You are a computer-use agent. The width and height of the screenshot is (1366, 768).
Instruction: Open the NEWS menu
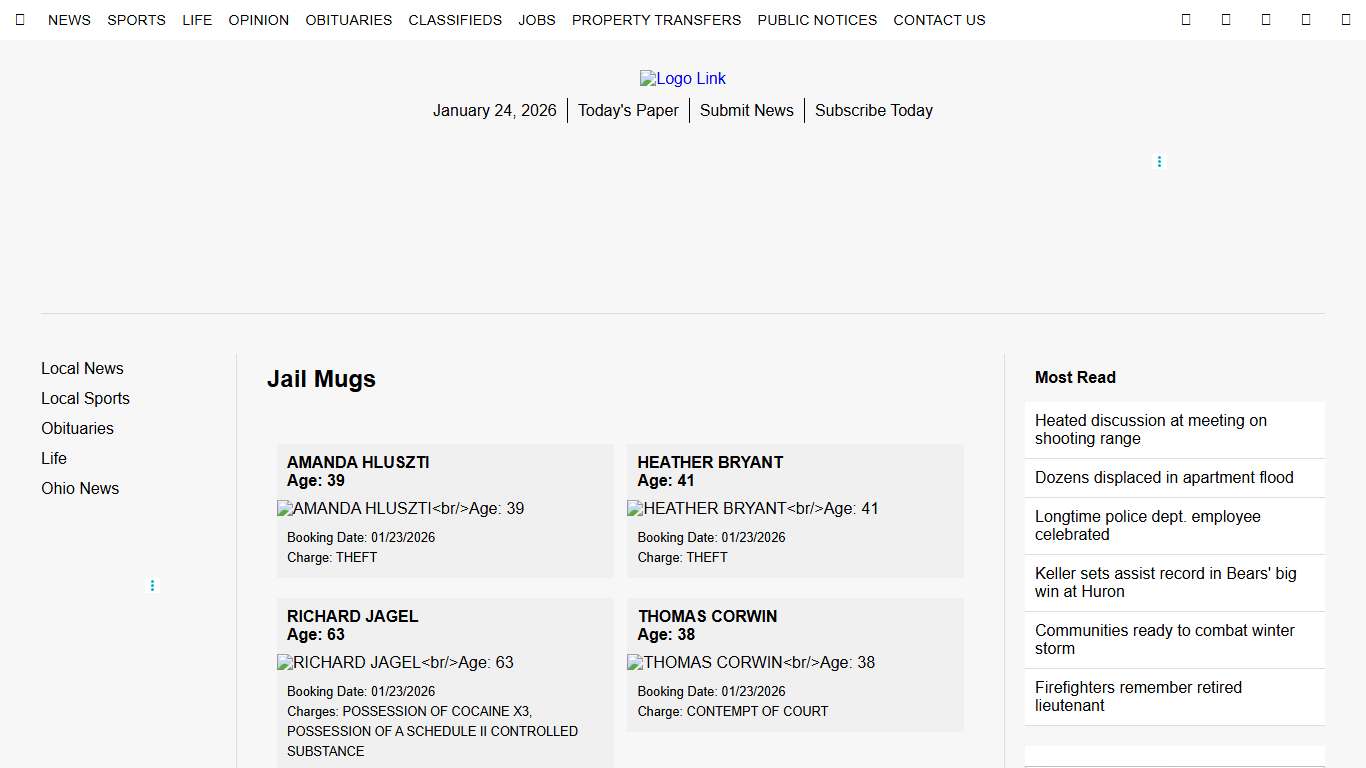click(x=69, y=20)
